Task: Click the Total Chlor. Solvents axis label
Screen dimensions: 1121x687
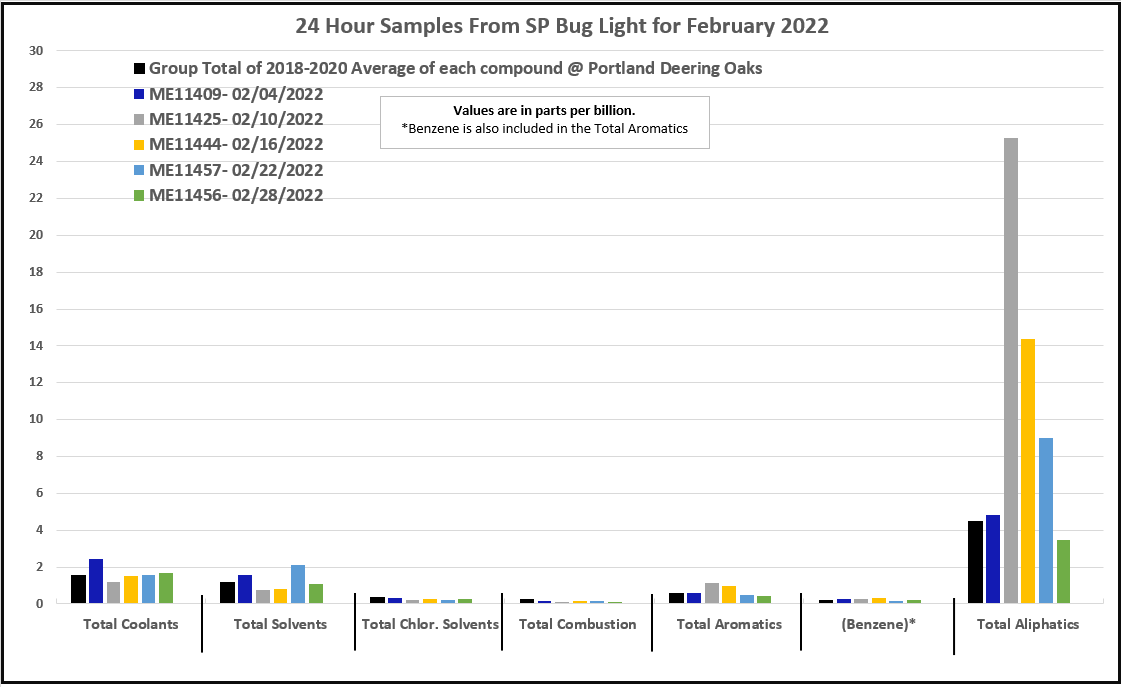Action: (x=429, y=624)
